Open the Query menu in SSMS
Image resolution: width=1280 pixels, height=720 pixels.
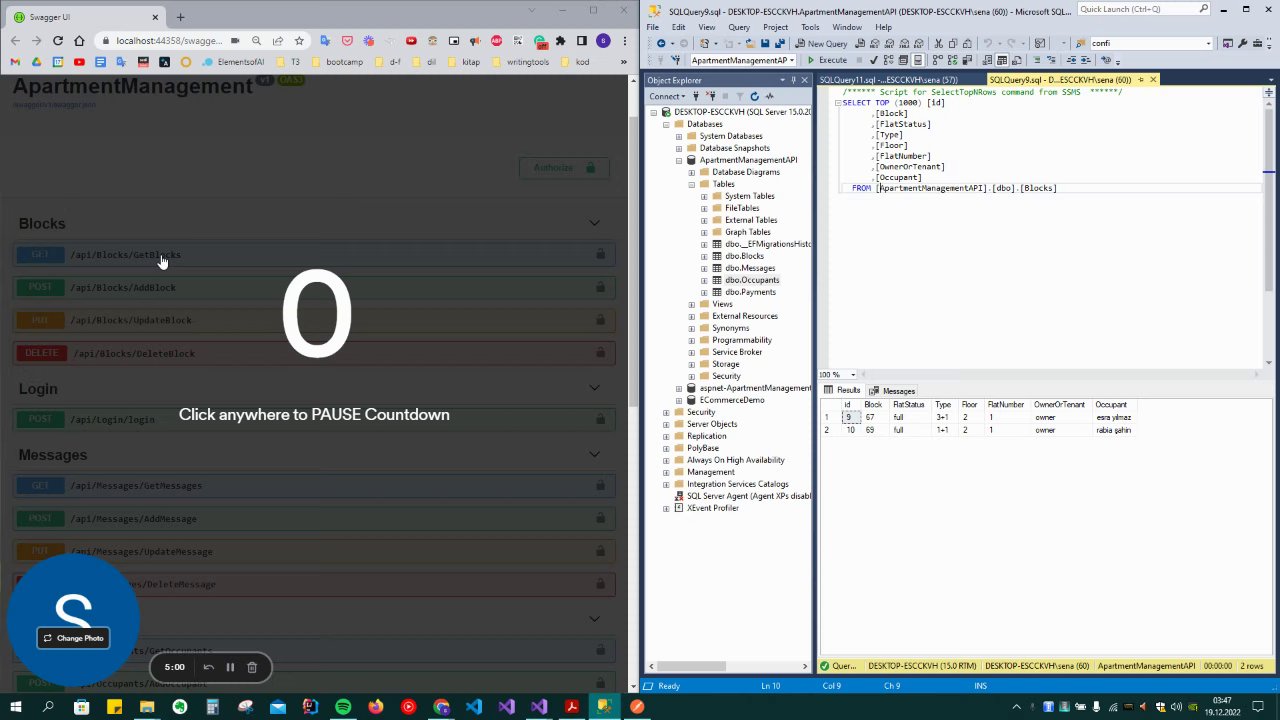click(x=739, y=27)
